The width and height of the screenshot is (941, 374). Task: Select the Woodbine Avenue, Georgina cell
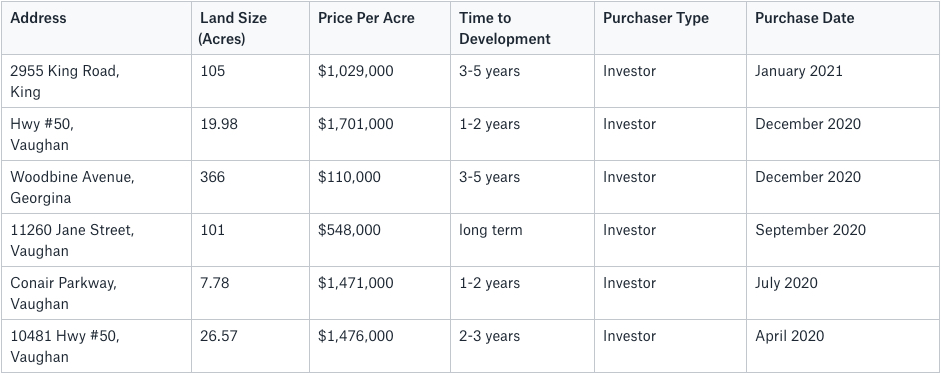click(97, 187)
